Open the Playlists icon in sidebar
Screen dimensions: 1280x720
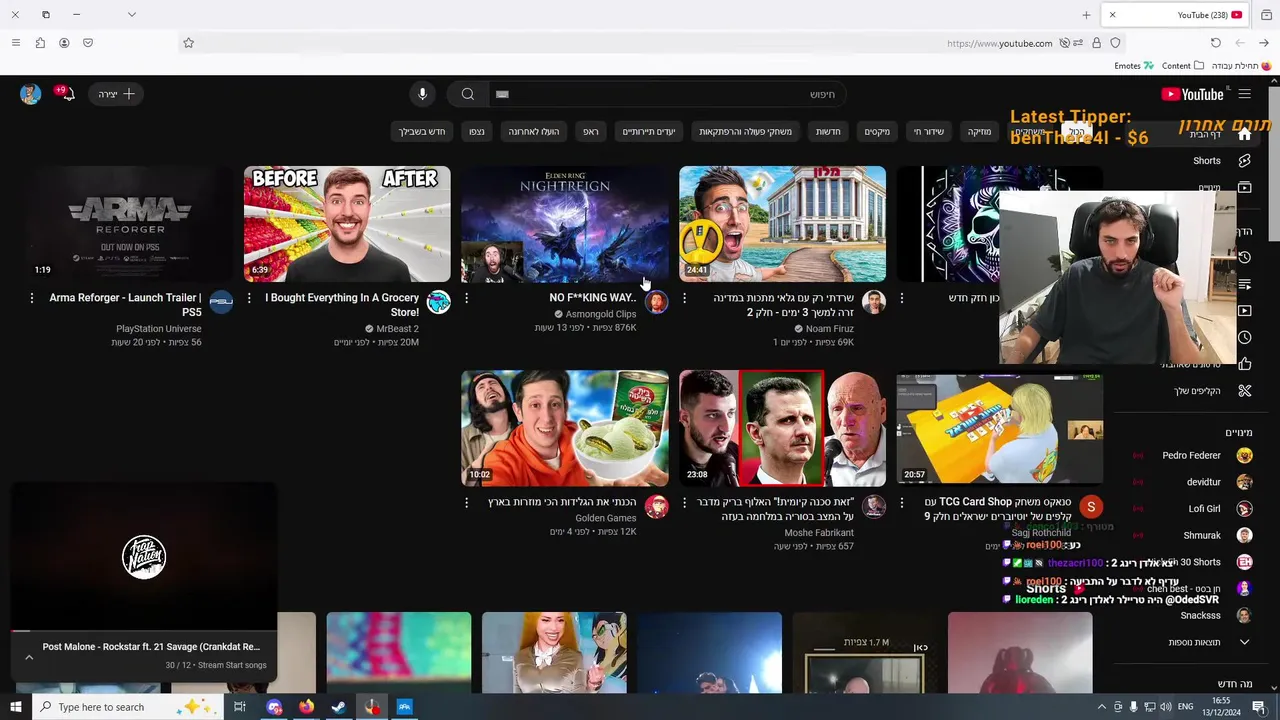pos(1244,285)
